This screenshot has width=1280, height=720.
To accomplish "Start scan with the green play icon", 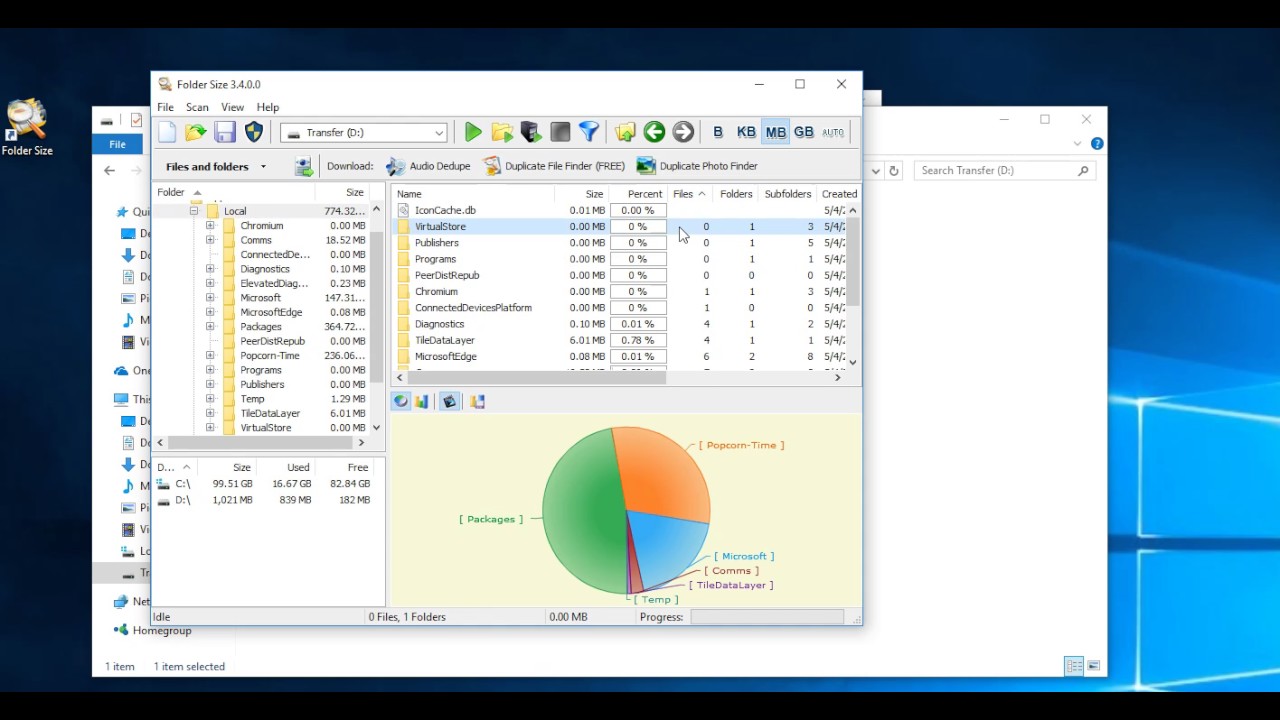I will coord(473,132).
